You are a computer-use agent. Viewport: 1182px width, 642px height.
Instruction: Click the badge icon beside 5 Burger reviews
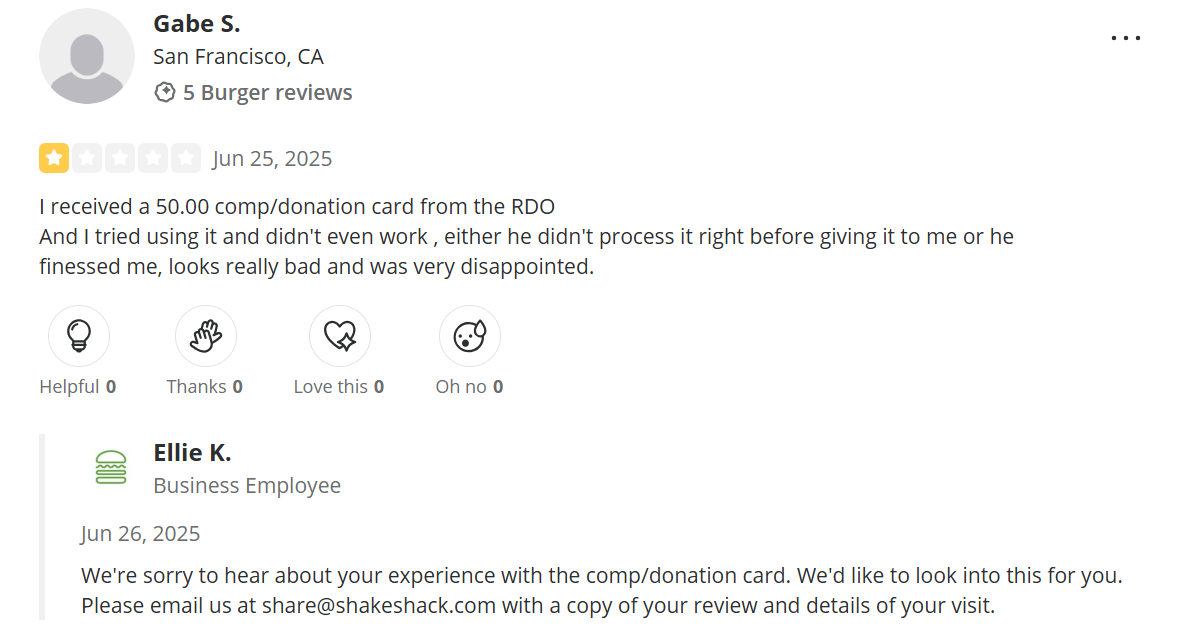tap(163, 91)
